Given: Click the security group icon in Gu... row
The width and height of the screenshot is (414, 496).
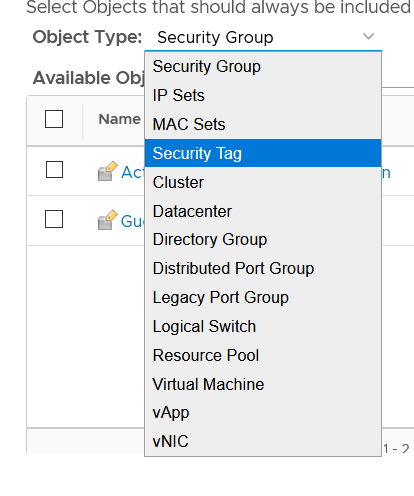Looking at the screenshot, I should point(108,220).
